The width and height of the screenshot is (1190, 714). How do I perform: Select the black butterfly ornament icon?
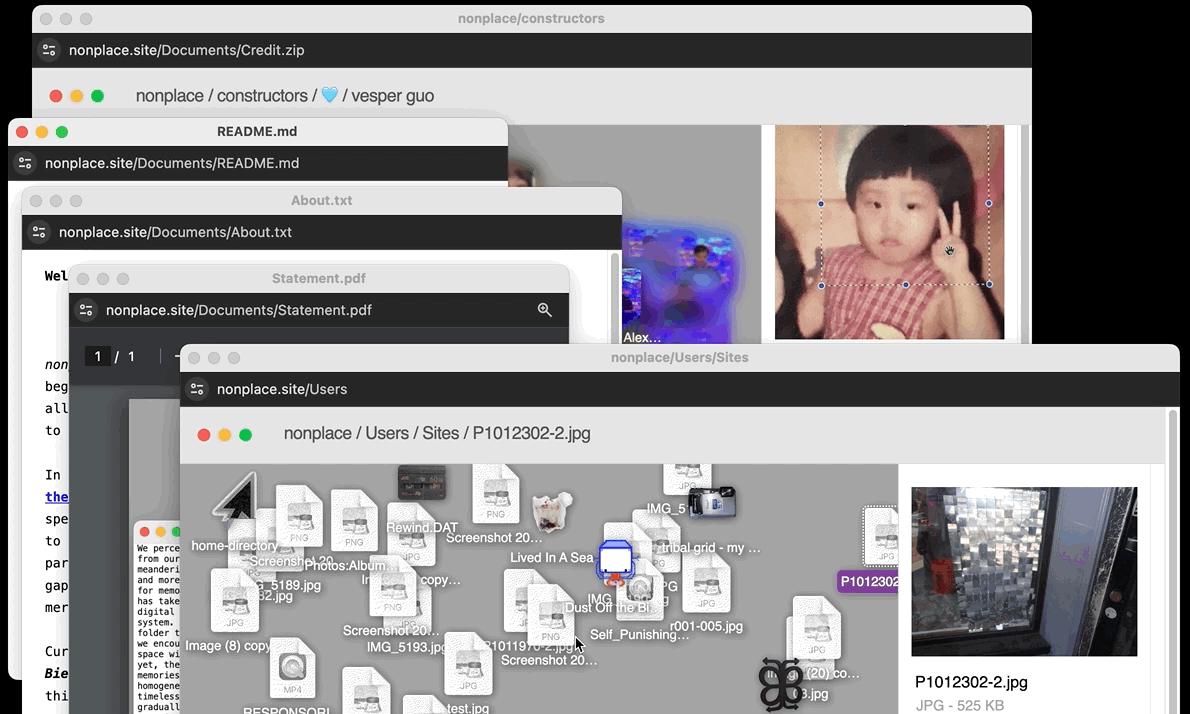[x=780, y=682]
